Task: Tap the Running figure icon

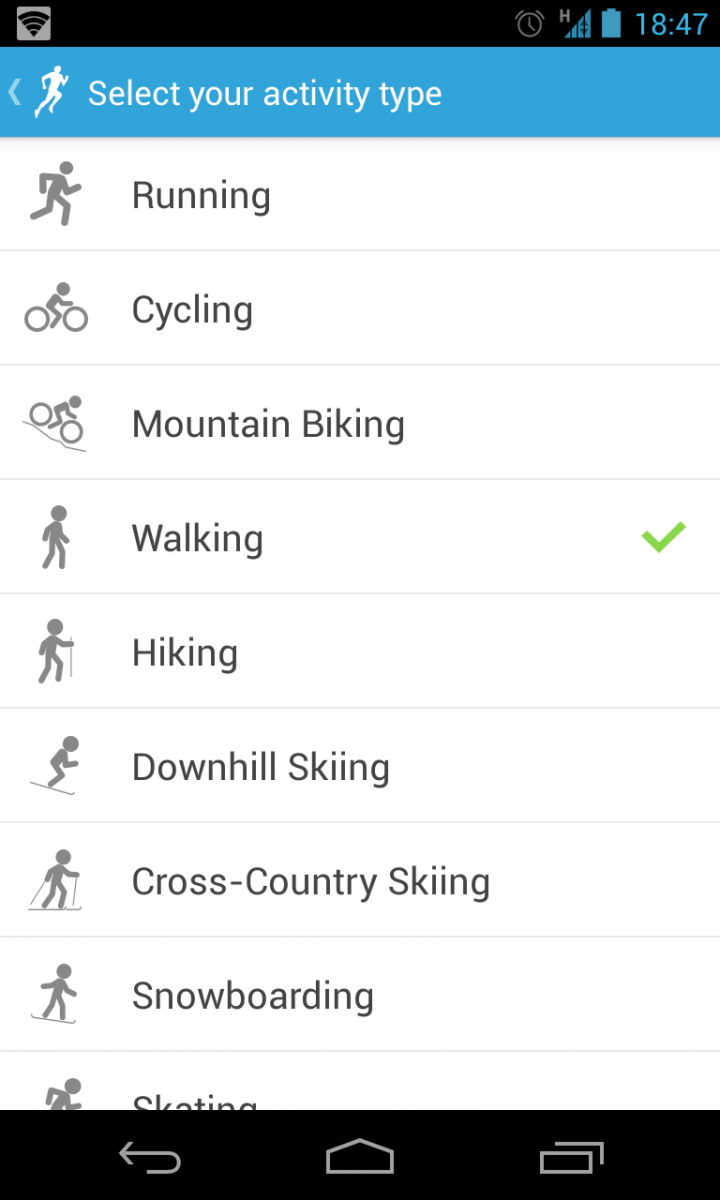Action: (x=55, y=194)
